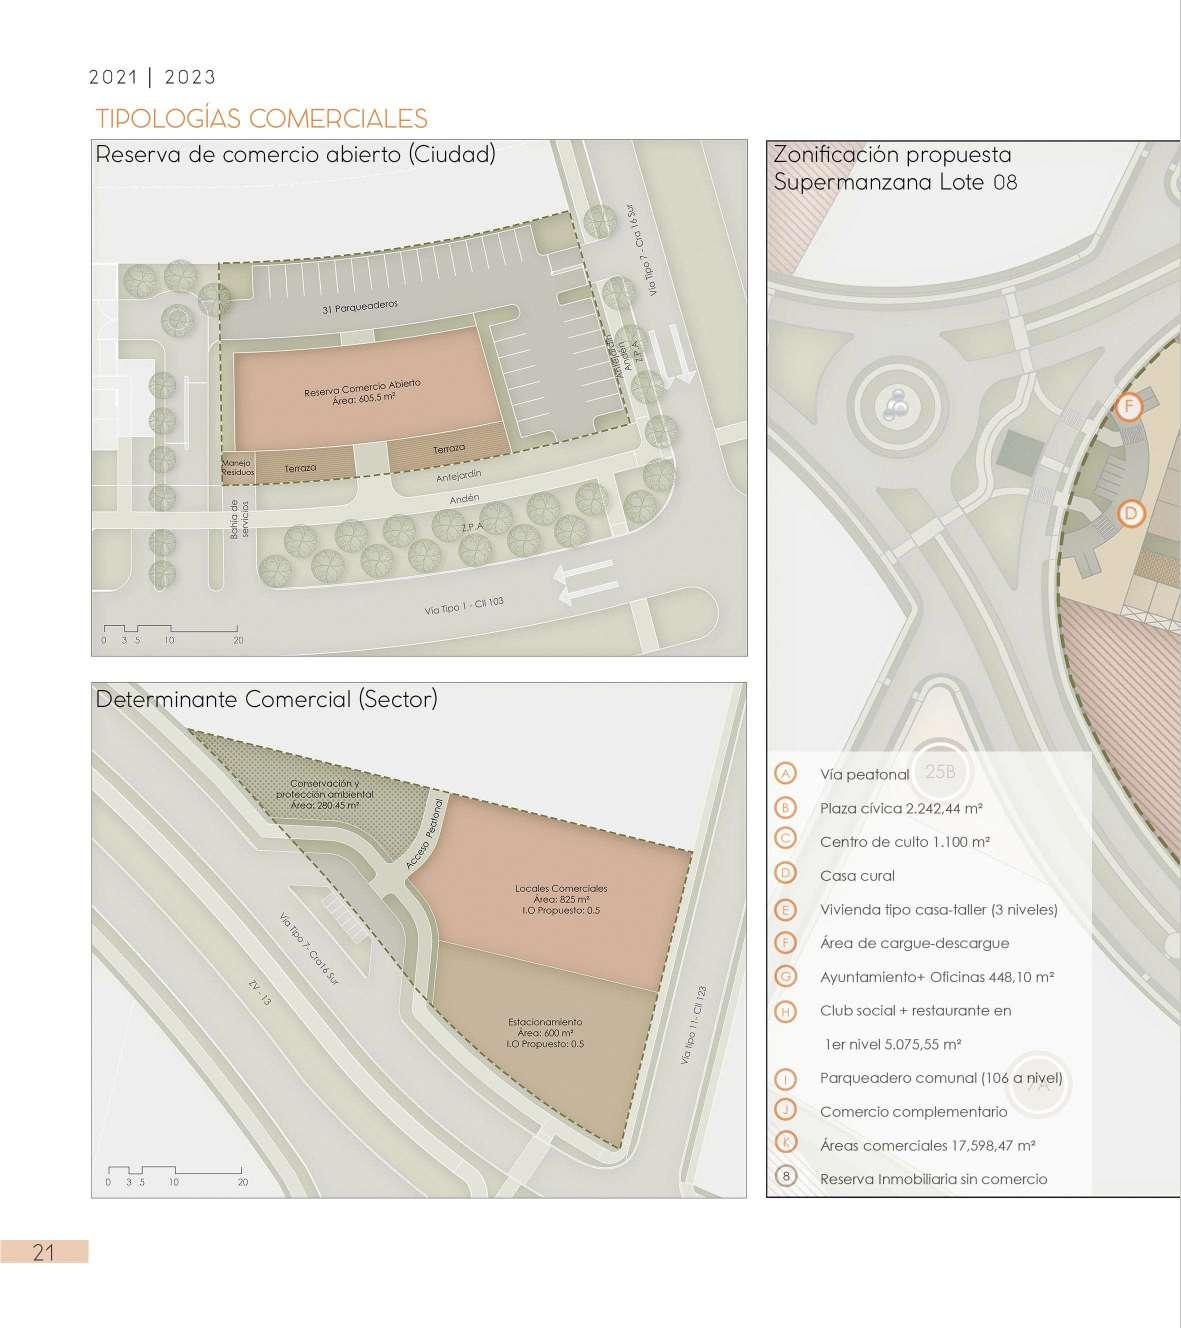Click legend entry 'Plaza cívica 2.242,44 m²'
This screenshot has height=1328, width=1181.
click(901, 808)
